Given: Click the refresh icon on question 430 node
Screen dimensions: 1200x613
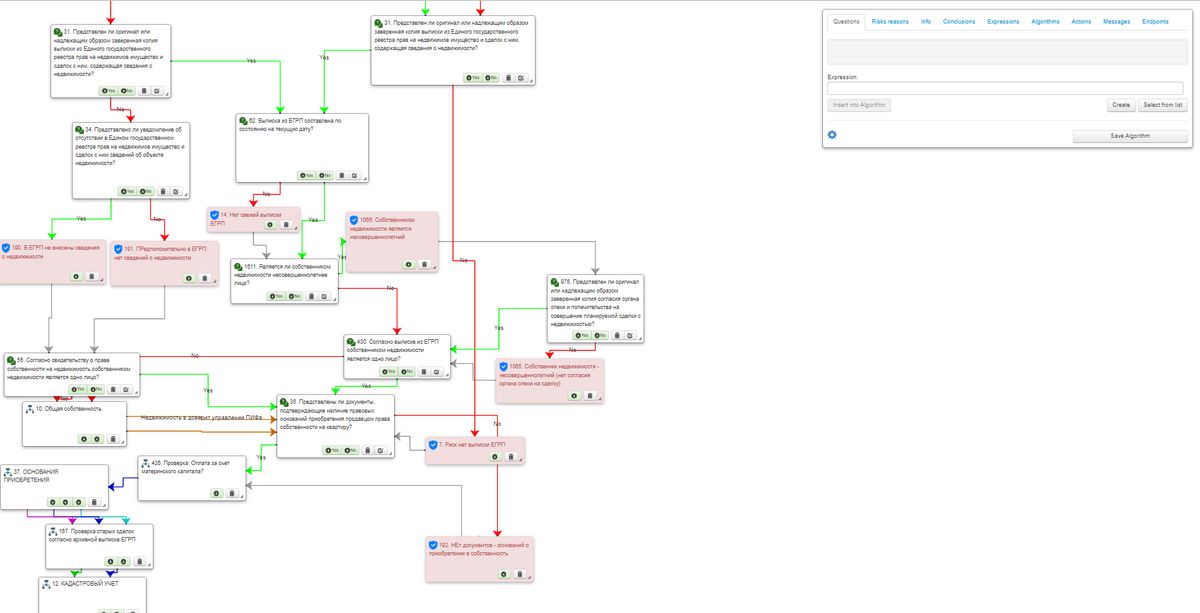Looking at the screenshot, I should (437, 372).
